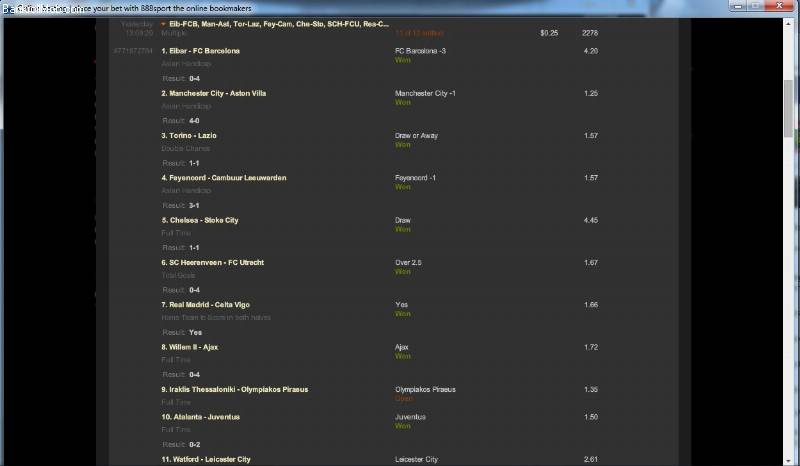Viewport: 800px width, 466px height.
Task: Select the Manchester City - Aston Villa match
Action: click(x=214, y=93)
